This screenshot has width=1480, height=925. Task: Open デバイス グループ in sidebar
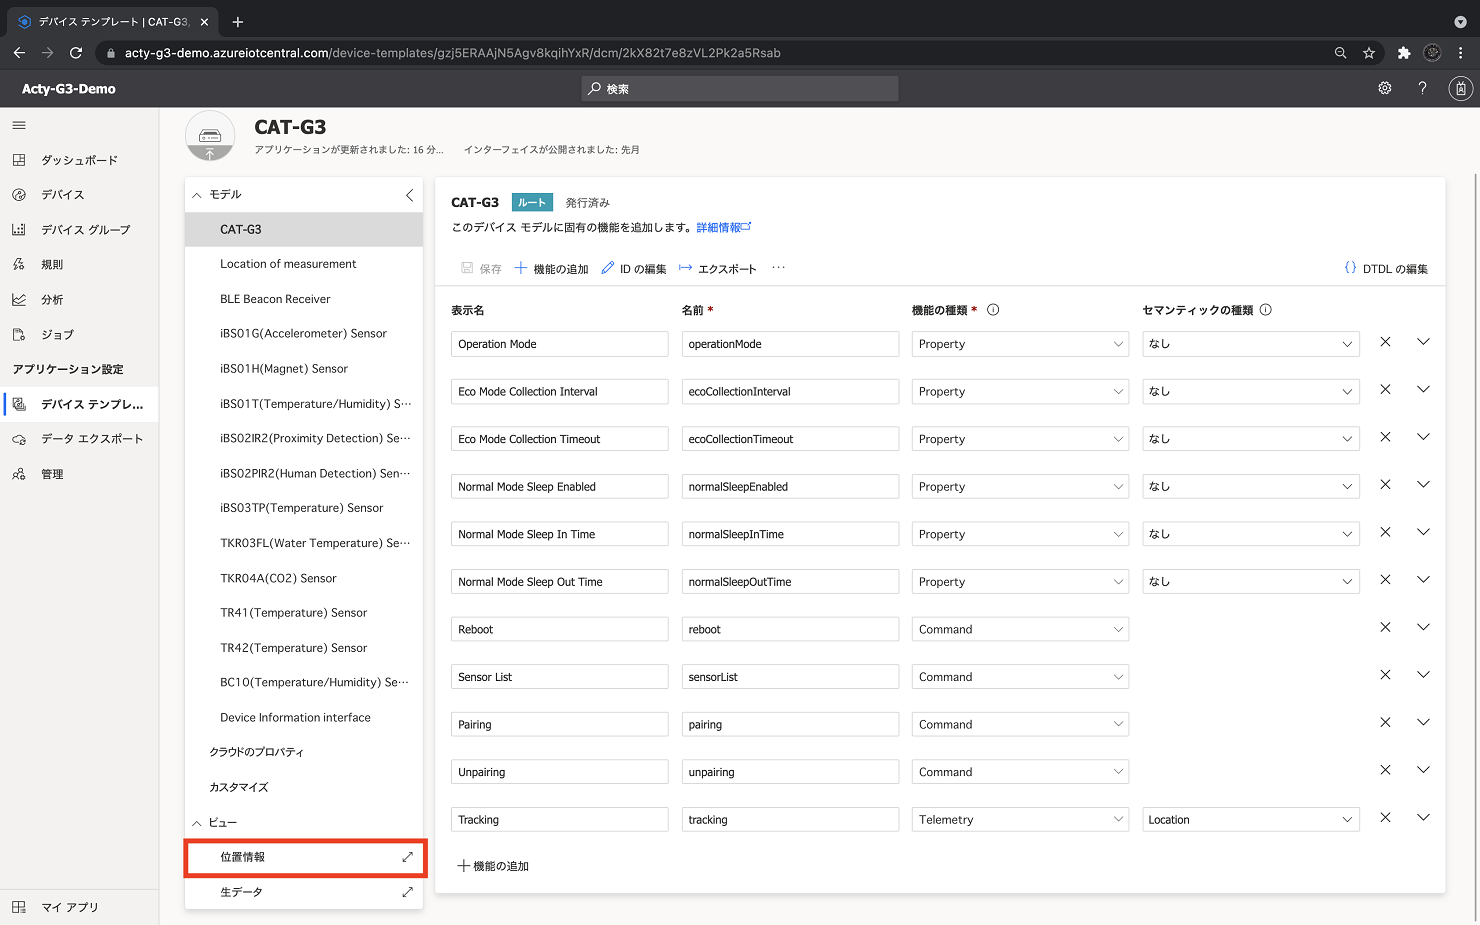(x=79, y=230)
